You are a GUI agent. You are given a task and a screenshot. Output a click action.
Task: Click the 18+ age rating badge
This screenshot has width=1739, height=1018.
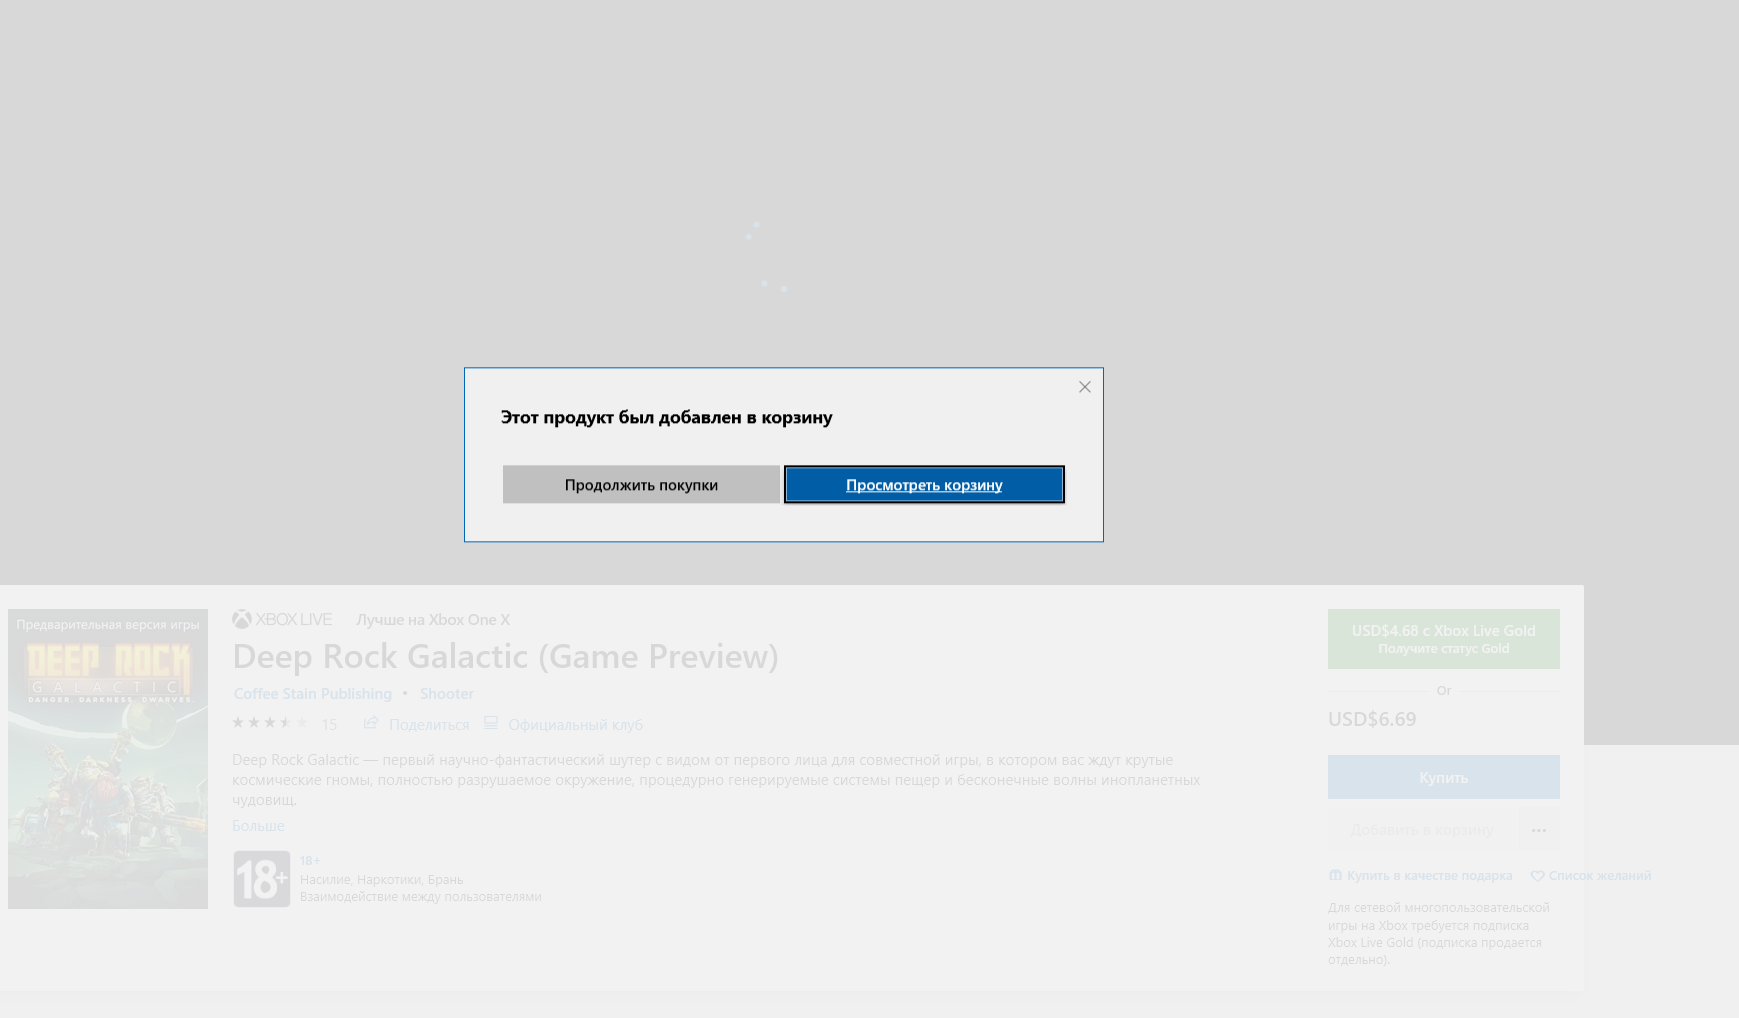pos(262,879)
